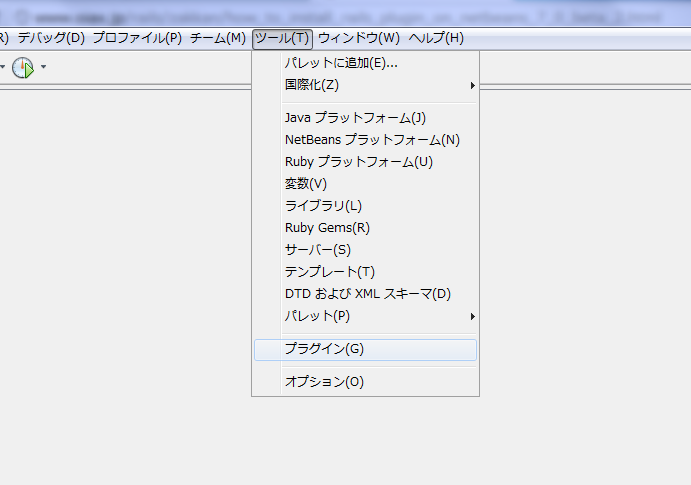Select パレットに追加(E)... menu entry
The image size is (691, 485).
click(365, 63)
